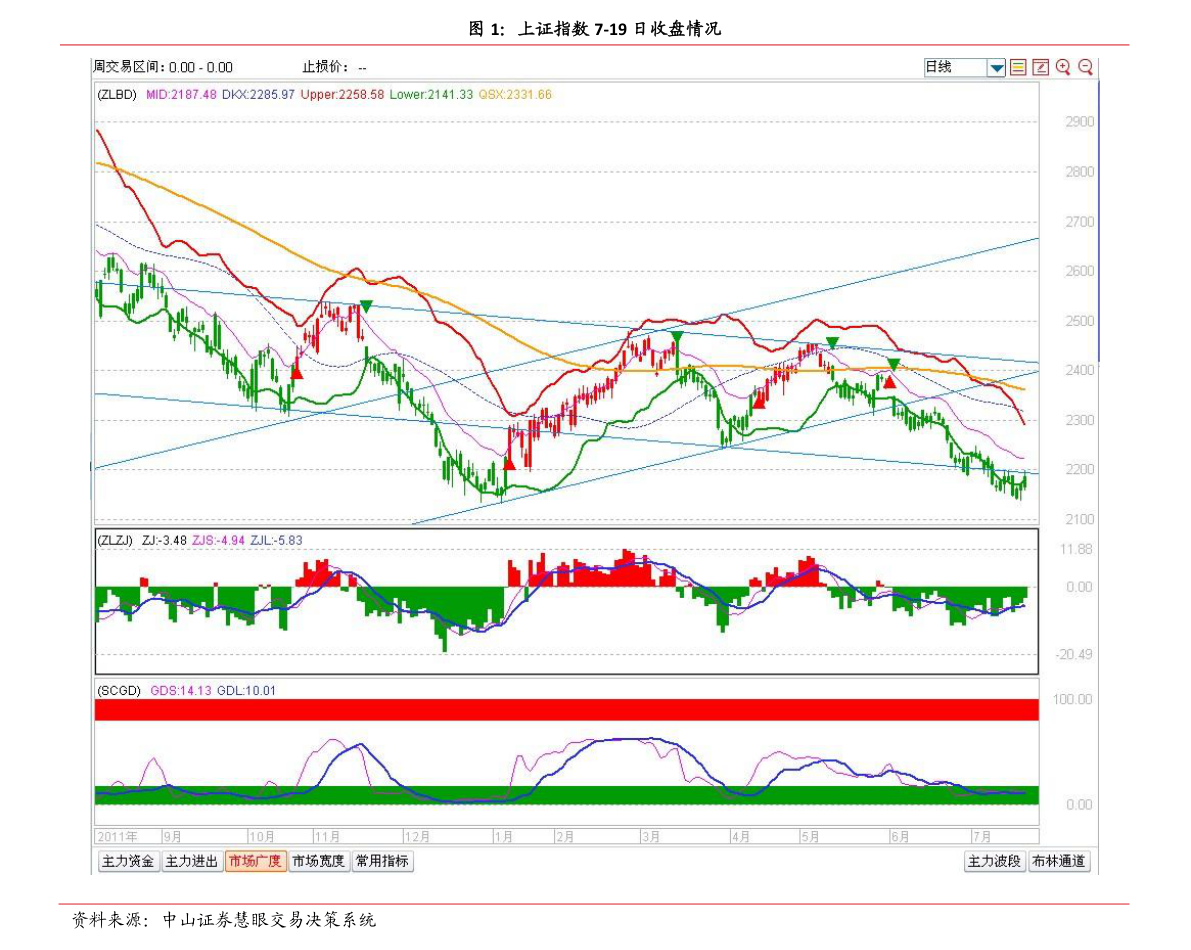1191x950 pixels.
Task: Click the (SCGD) indicator panel label
Action: (x=119, y=690)
